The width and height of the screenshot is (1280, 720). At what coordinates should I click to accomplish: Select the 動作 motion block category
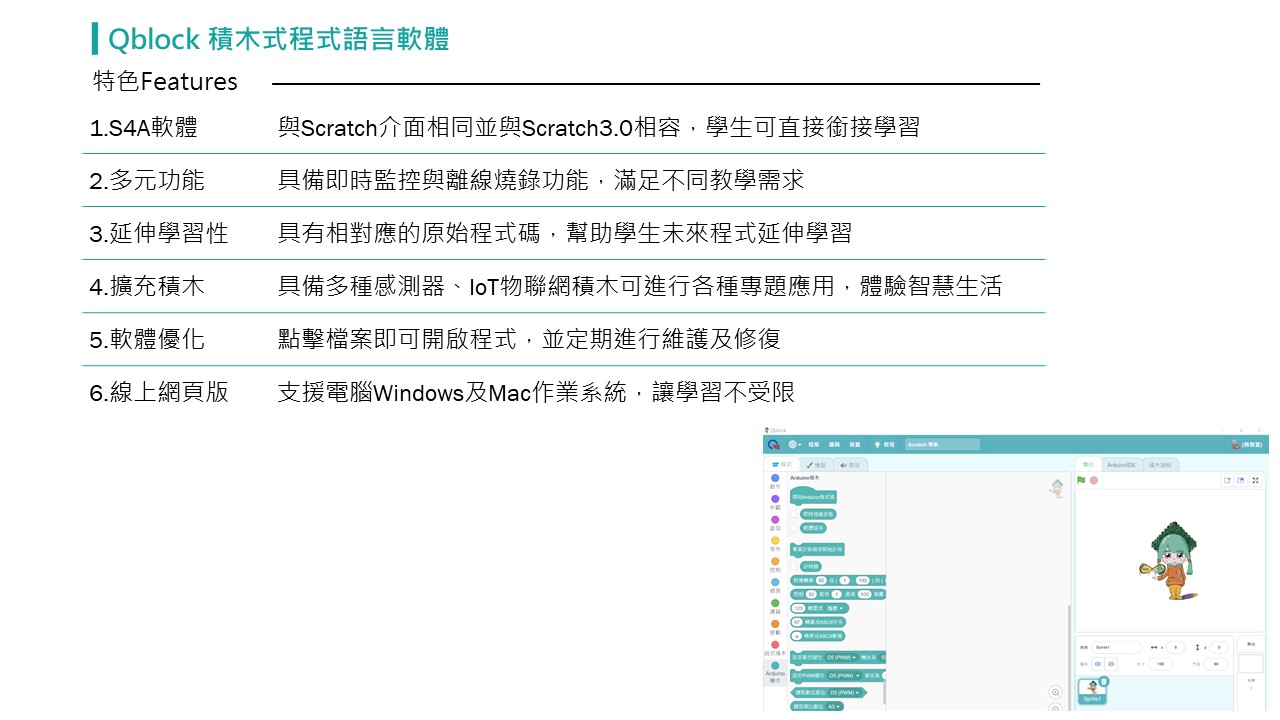click(x=775, y=481)
